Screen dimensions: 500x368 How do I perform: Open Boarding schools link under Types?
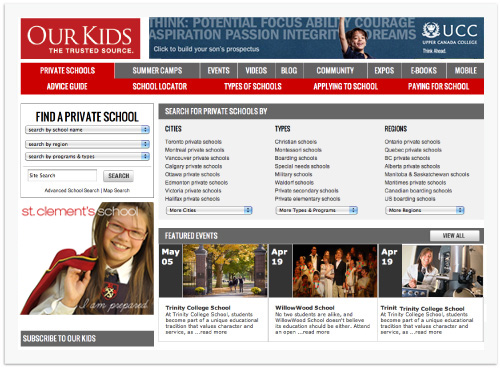(296, 158)
